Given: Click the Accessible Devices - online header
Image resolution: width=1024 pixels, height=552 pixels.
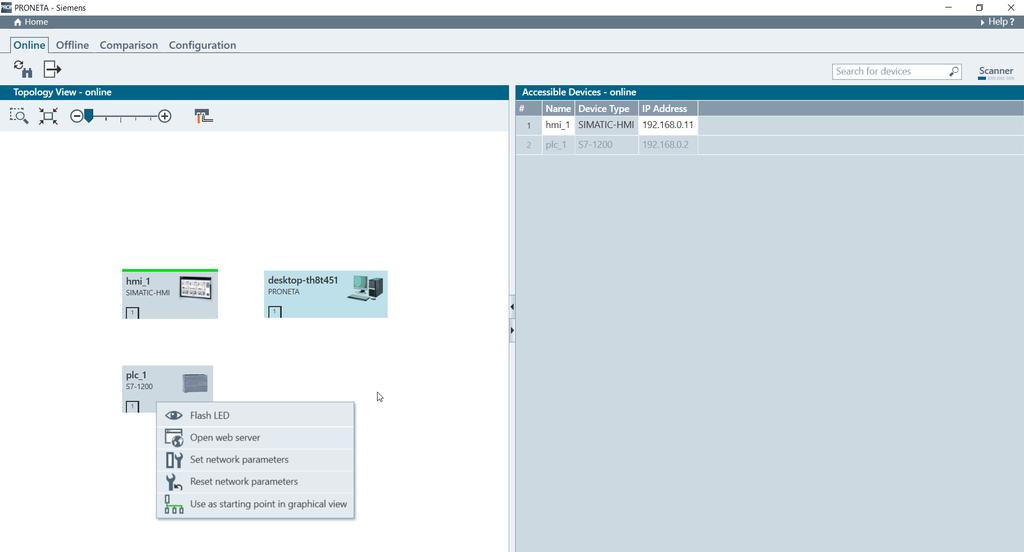Looking at the screenshot, I should click(x=769, y=92).
